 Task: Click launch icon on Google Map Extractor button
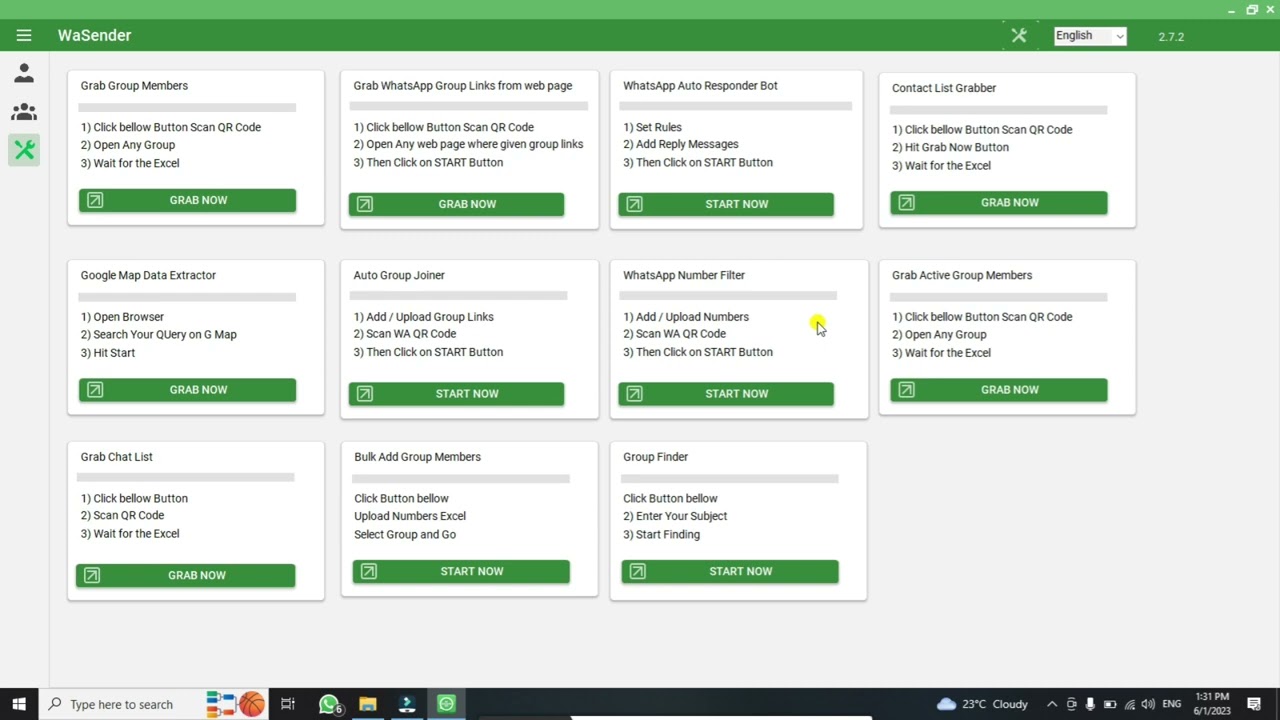pos(95,390)
